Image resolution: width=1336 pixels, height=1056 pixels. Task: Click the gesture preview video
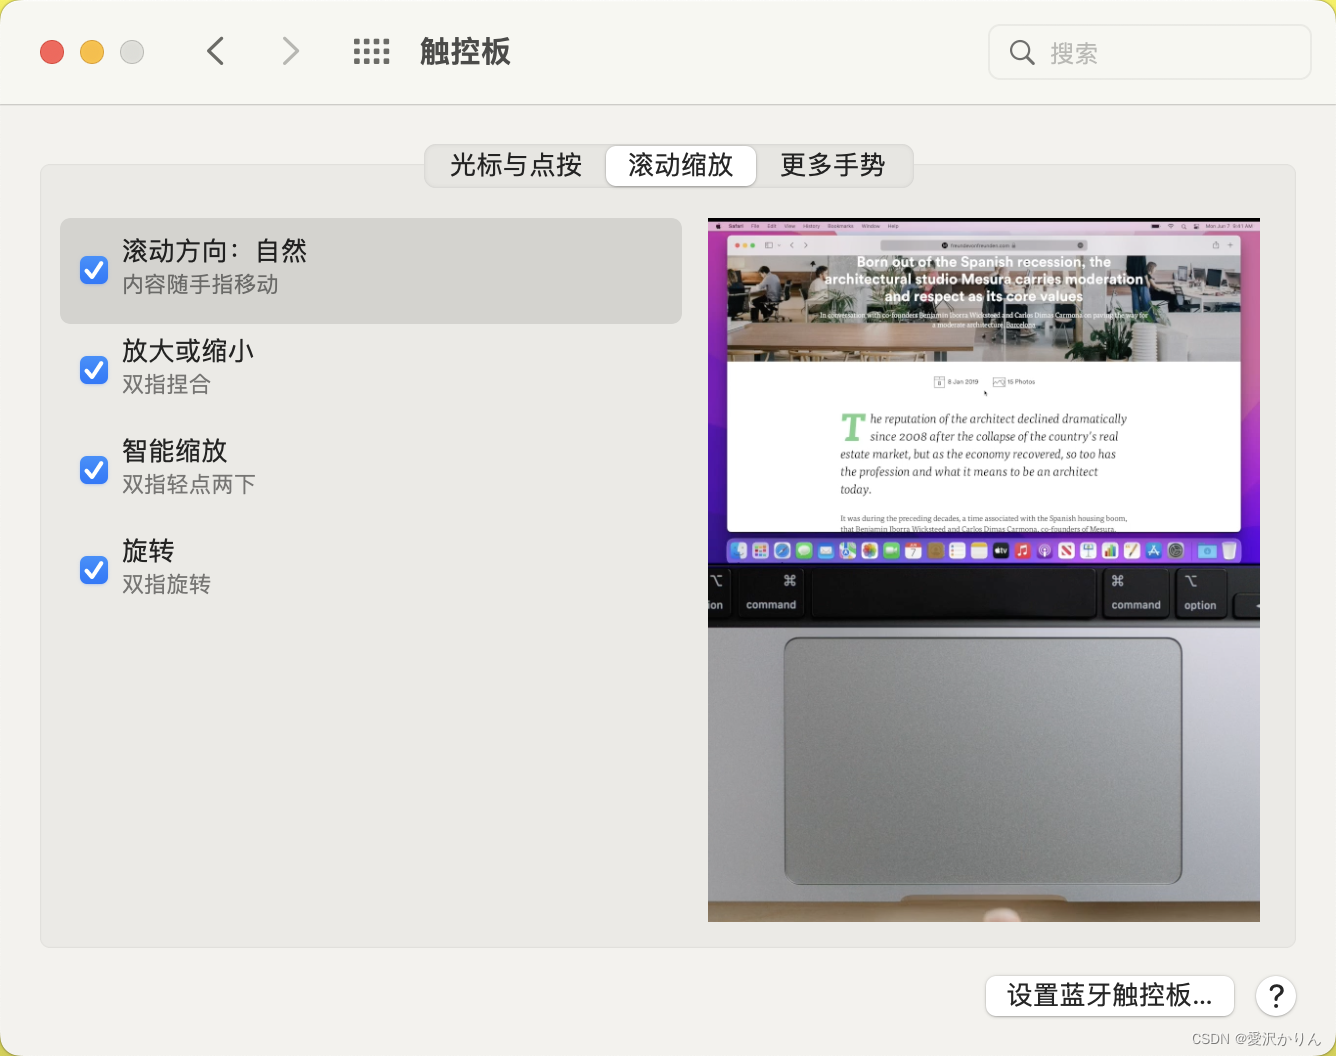click(x=984, y=570)
